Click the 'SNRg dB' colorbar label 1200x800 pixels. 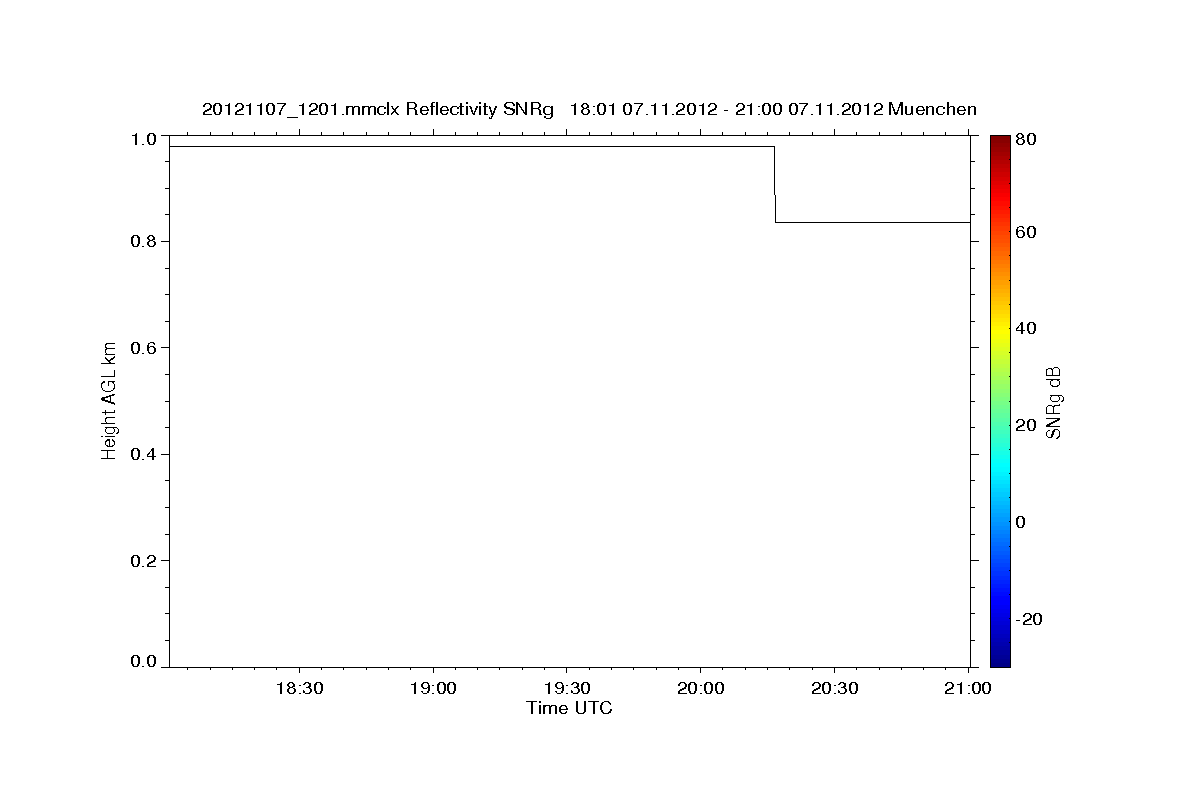coord(1054,402)
